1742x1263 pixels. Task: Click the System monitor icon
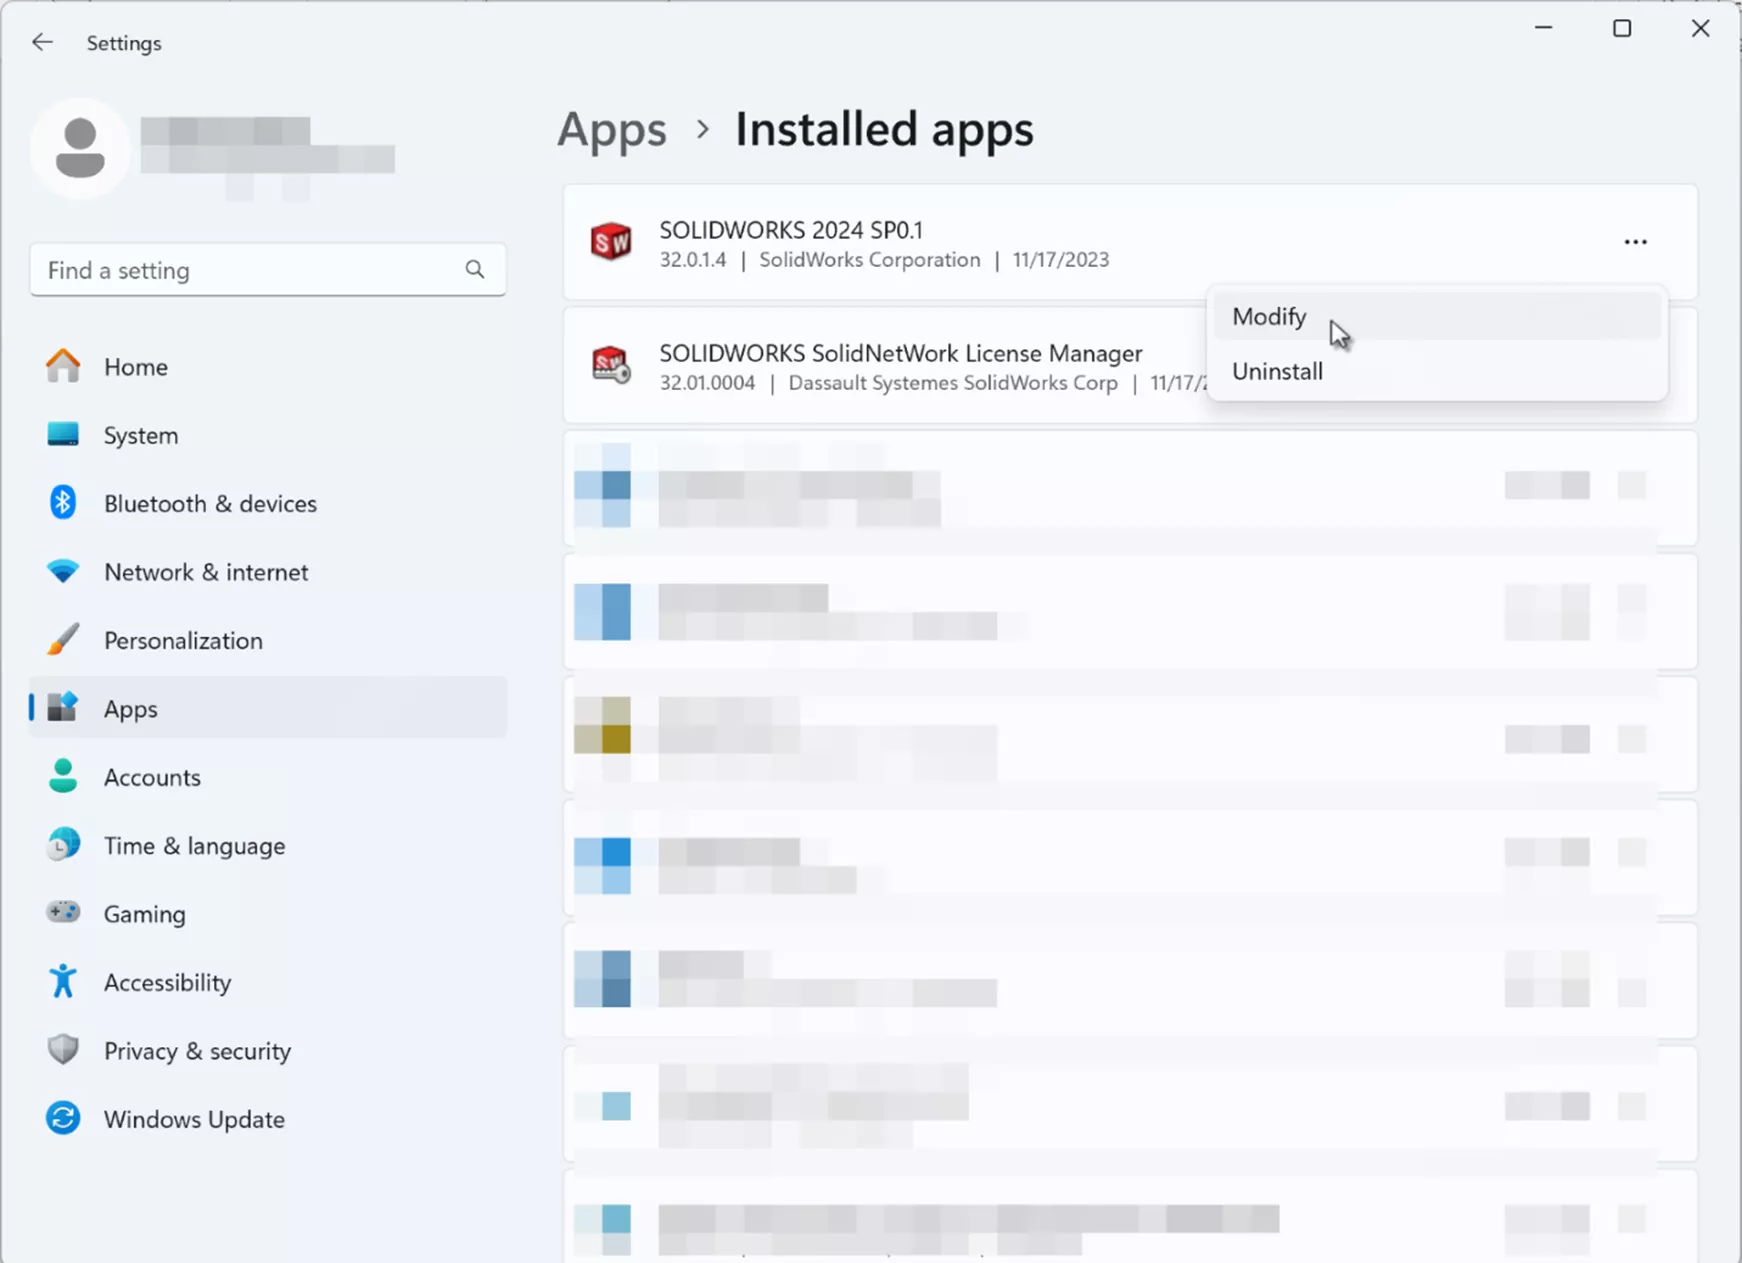(63, 434)
